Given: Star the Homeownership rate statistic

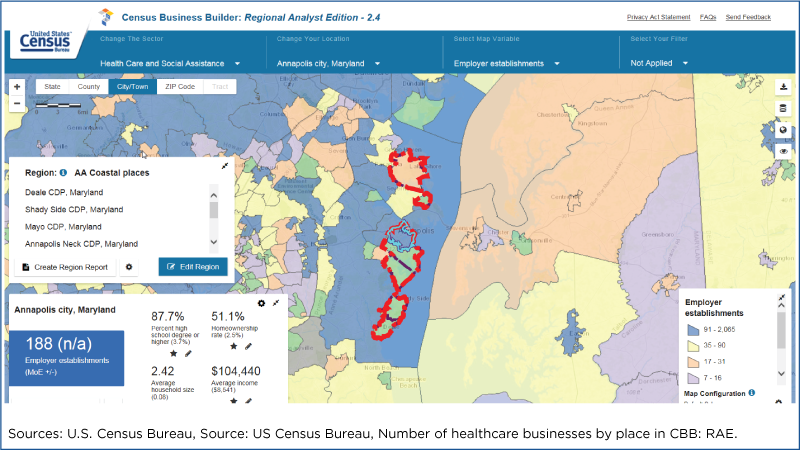Looking at the screenshot, I should pyautogui.click(x=234, y=346).
